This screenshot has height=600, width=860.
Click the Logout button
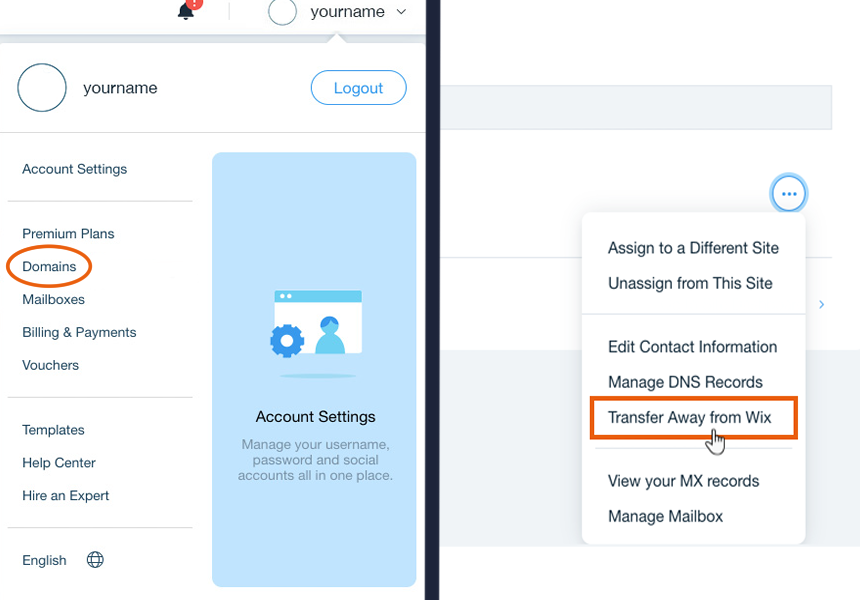pos(359,88)
